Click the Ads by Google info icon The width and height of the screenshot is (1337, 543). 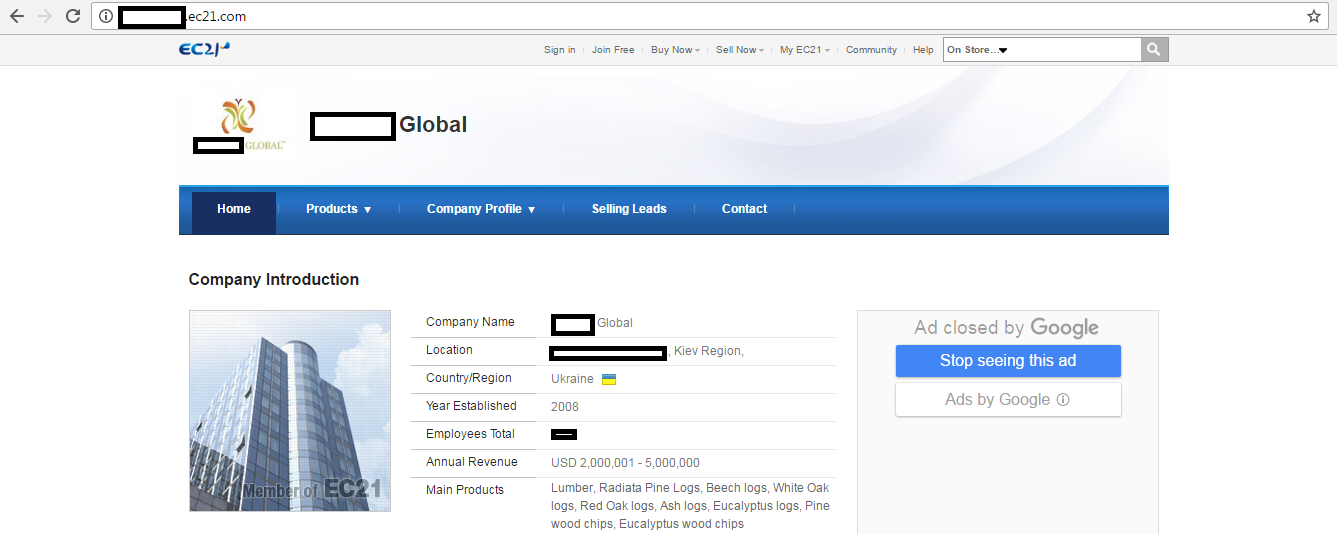click(x=1063, y=400)
